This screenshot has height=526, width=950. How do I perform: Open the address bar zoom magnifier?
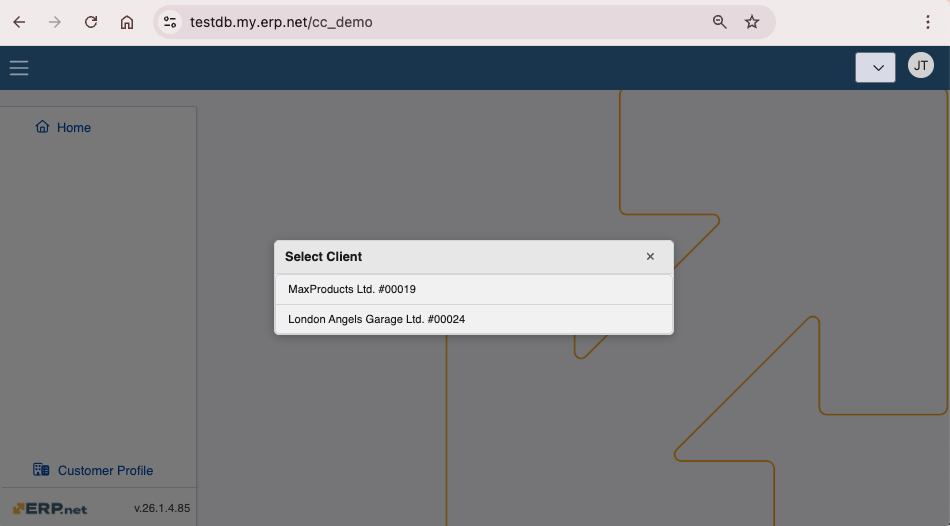tap(719, 22)
